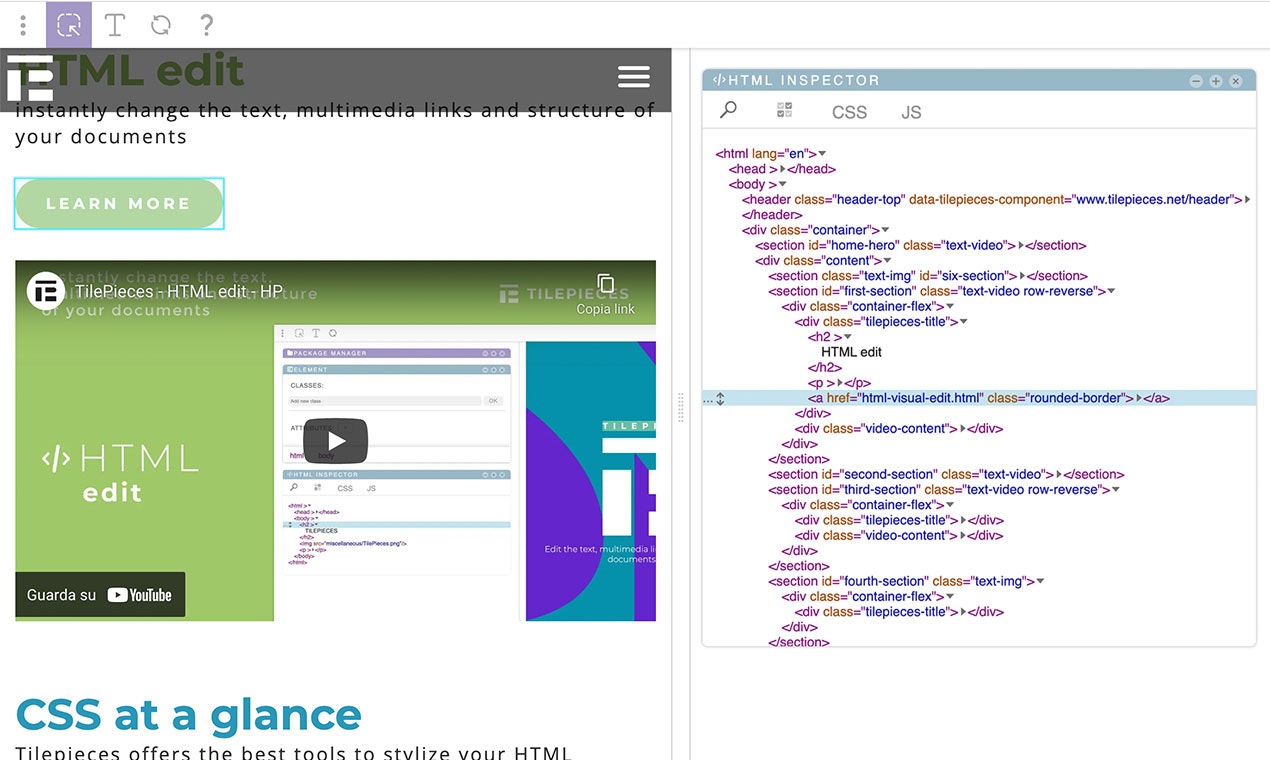Switch to the CSS tab in inspector
Viewport: 1270px width, 760px height.
pyautogui.click(x=849, y=112)
